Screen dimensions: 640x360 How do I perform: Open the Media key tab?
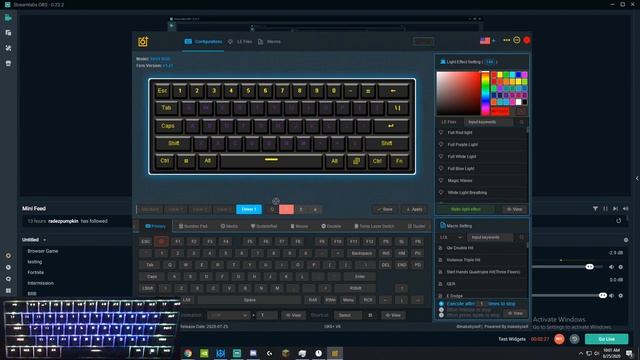(229, 226)
